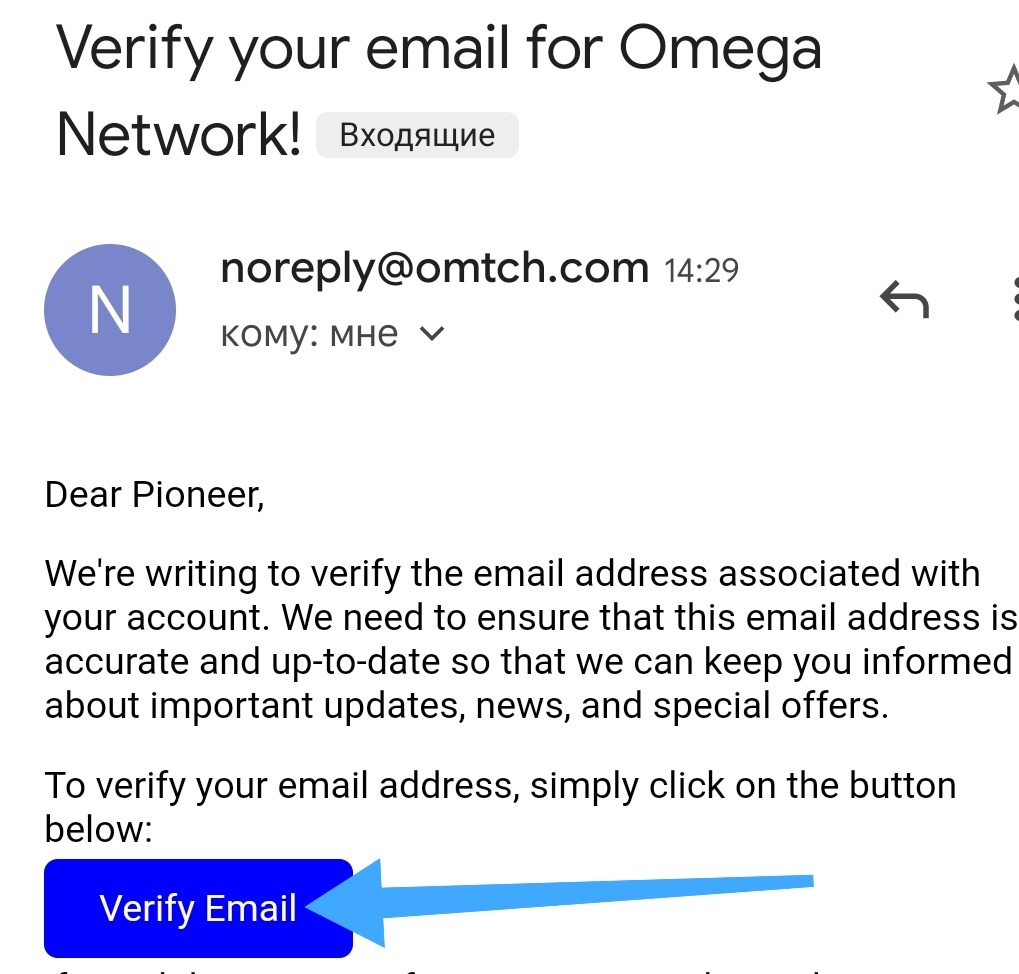Tap sender address noreply@omtch.com
This screenshot has height=974, width=1019.
435,268
